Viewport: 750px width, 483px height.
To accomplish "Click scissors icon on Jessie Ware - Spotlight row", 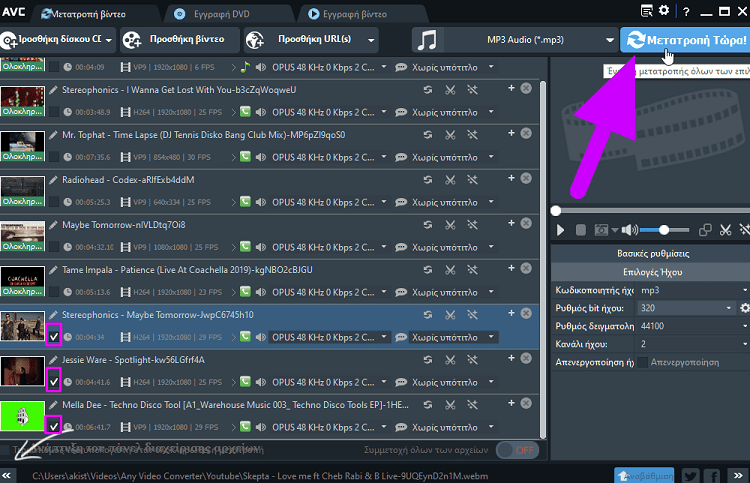I will coord(450,360).
